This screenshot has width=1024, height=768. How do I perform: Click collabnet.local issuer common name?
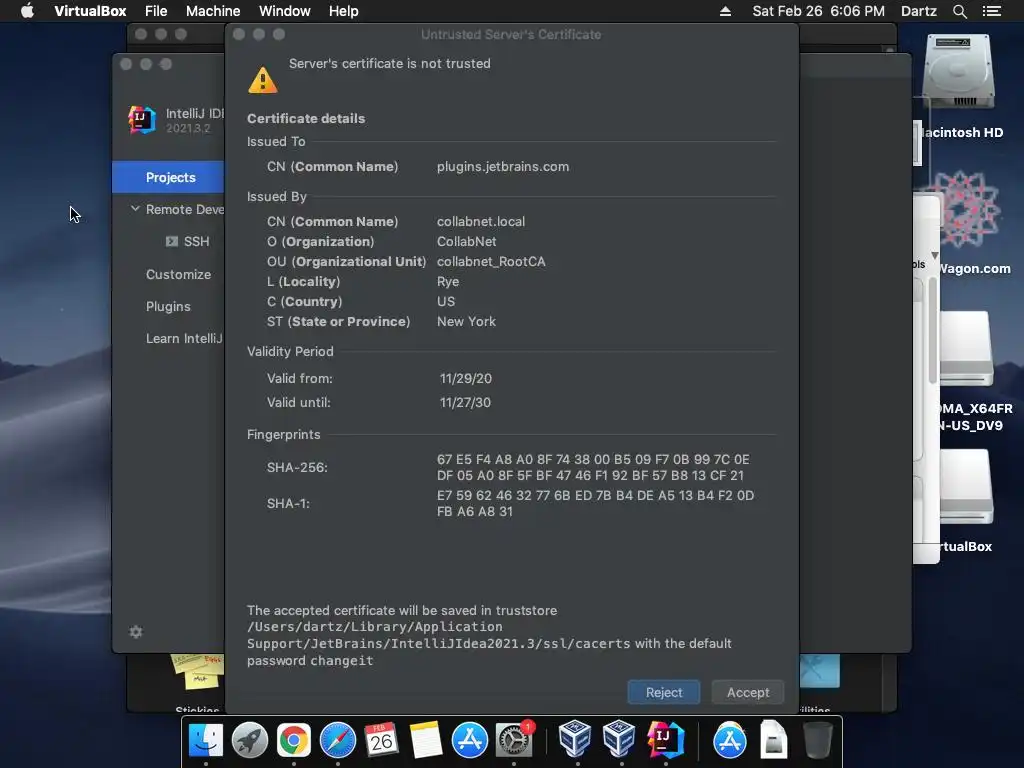(x=481, y=221)
